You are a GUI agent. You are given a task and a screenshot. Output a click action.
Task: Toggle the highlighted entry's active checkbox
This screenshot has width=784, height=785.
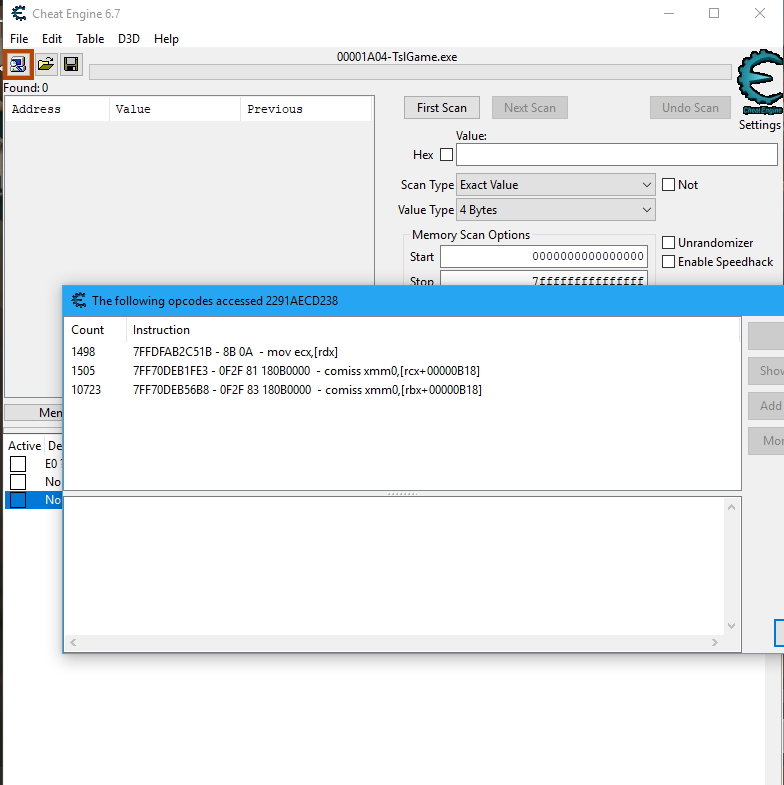[x=18, y=500]
